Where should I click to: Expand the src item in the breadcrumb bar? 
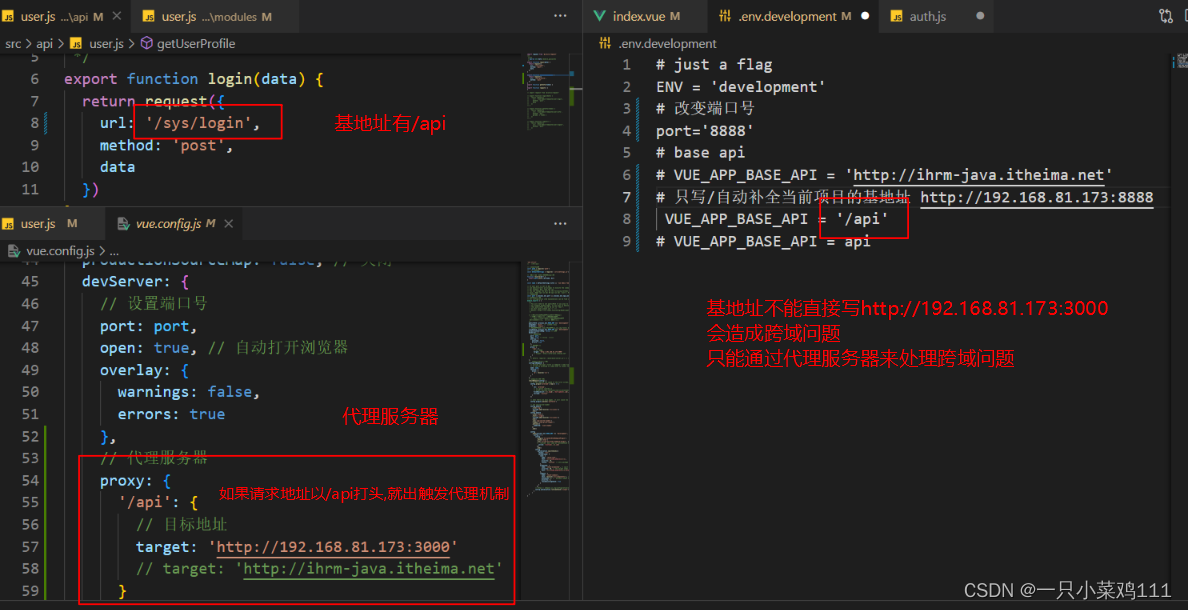(11, 43)
